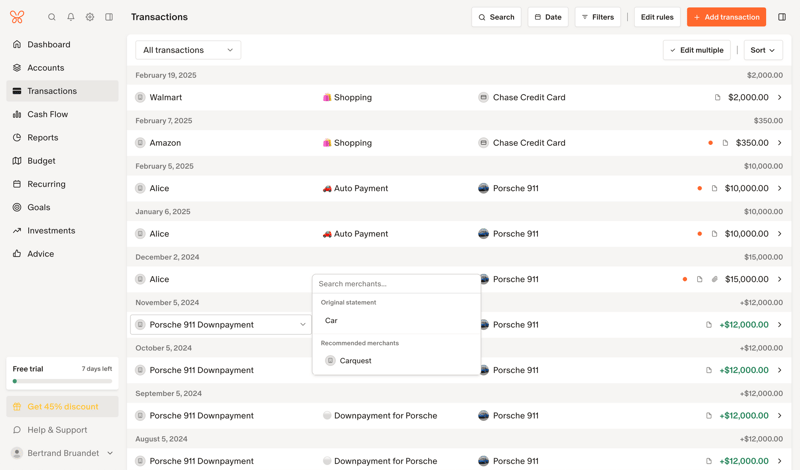Image resolution: width=800 pixels, height=470 pixels.
Task: Open Budget page
Action: tap(62, 161)
